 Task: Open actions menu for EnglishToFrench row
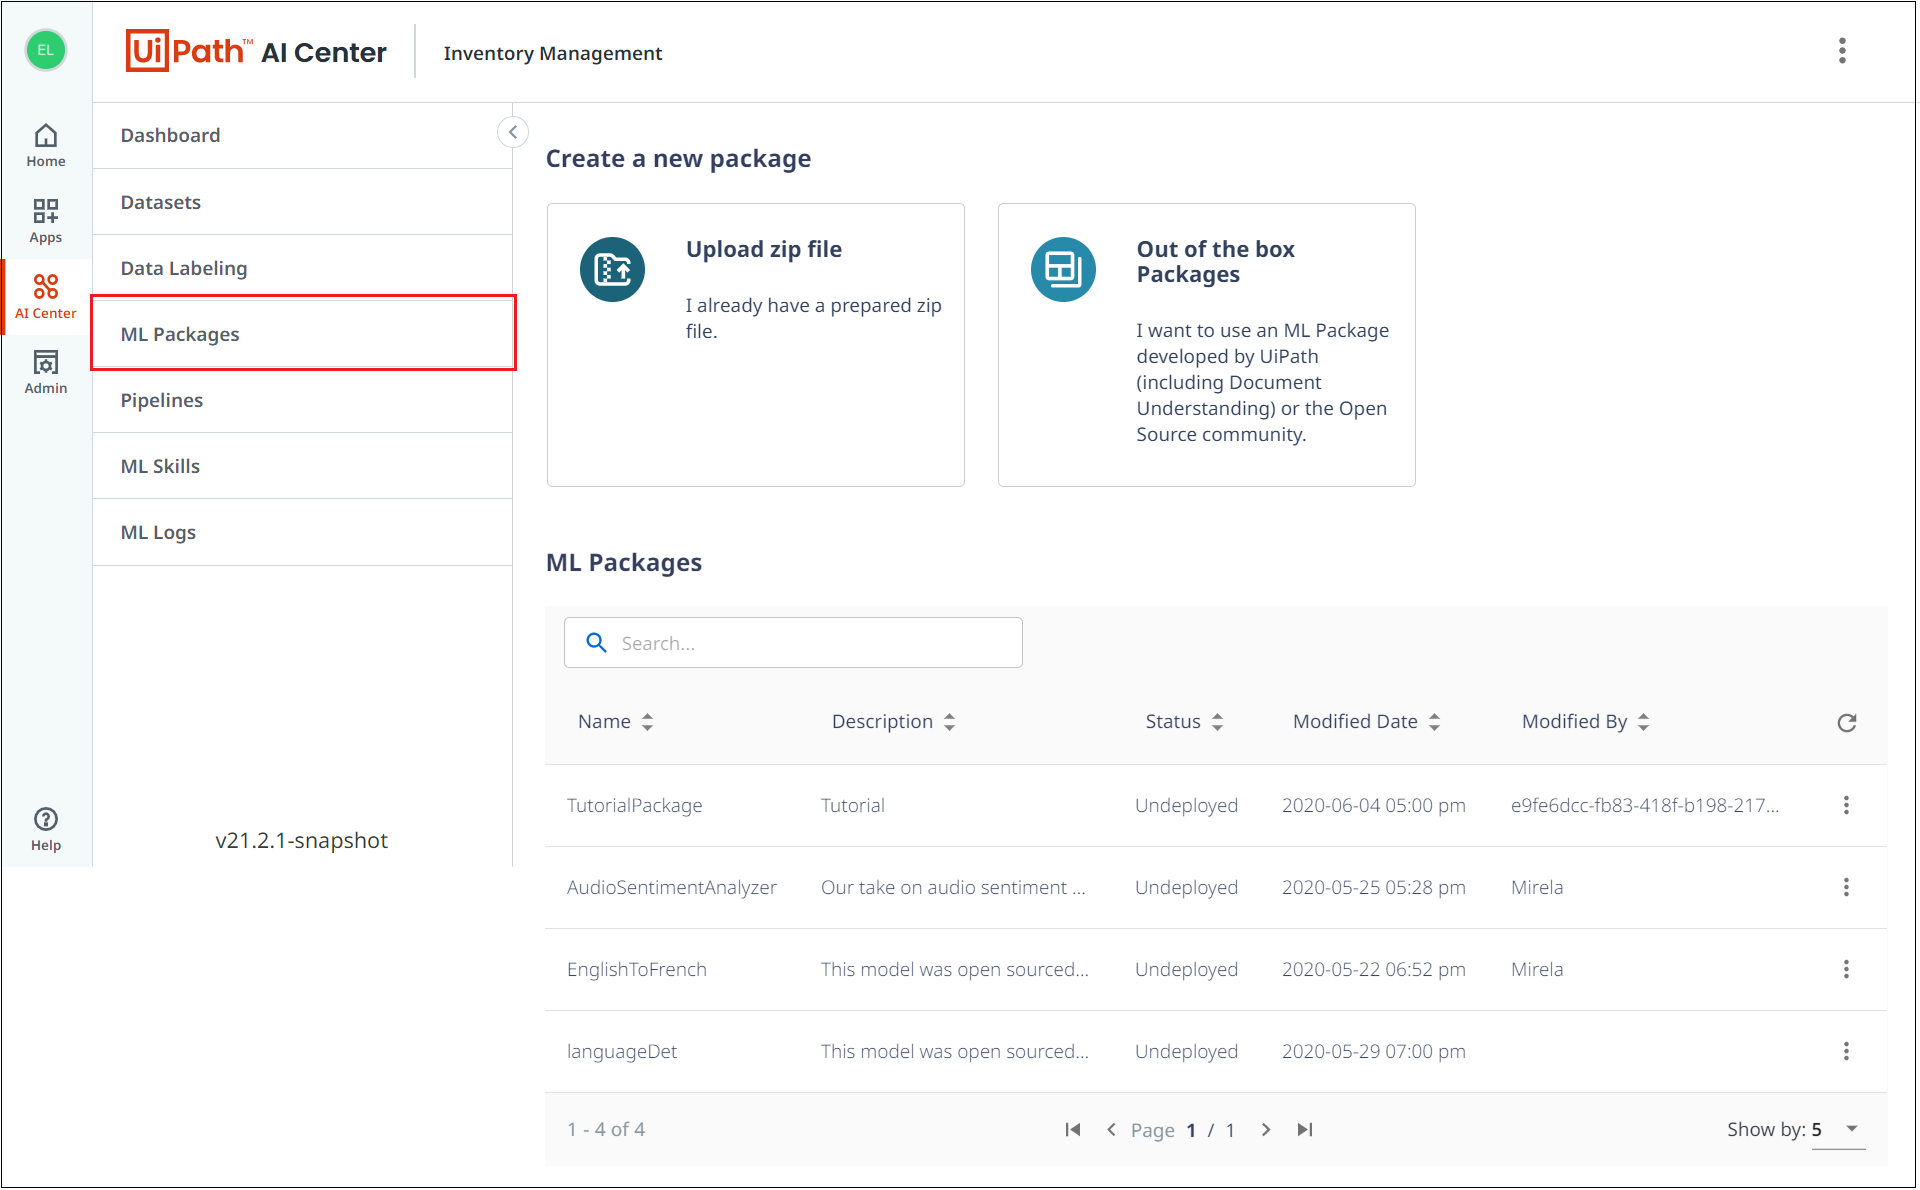coord(1846,970)
